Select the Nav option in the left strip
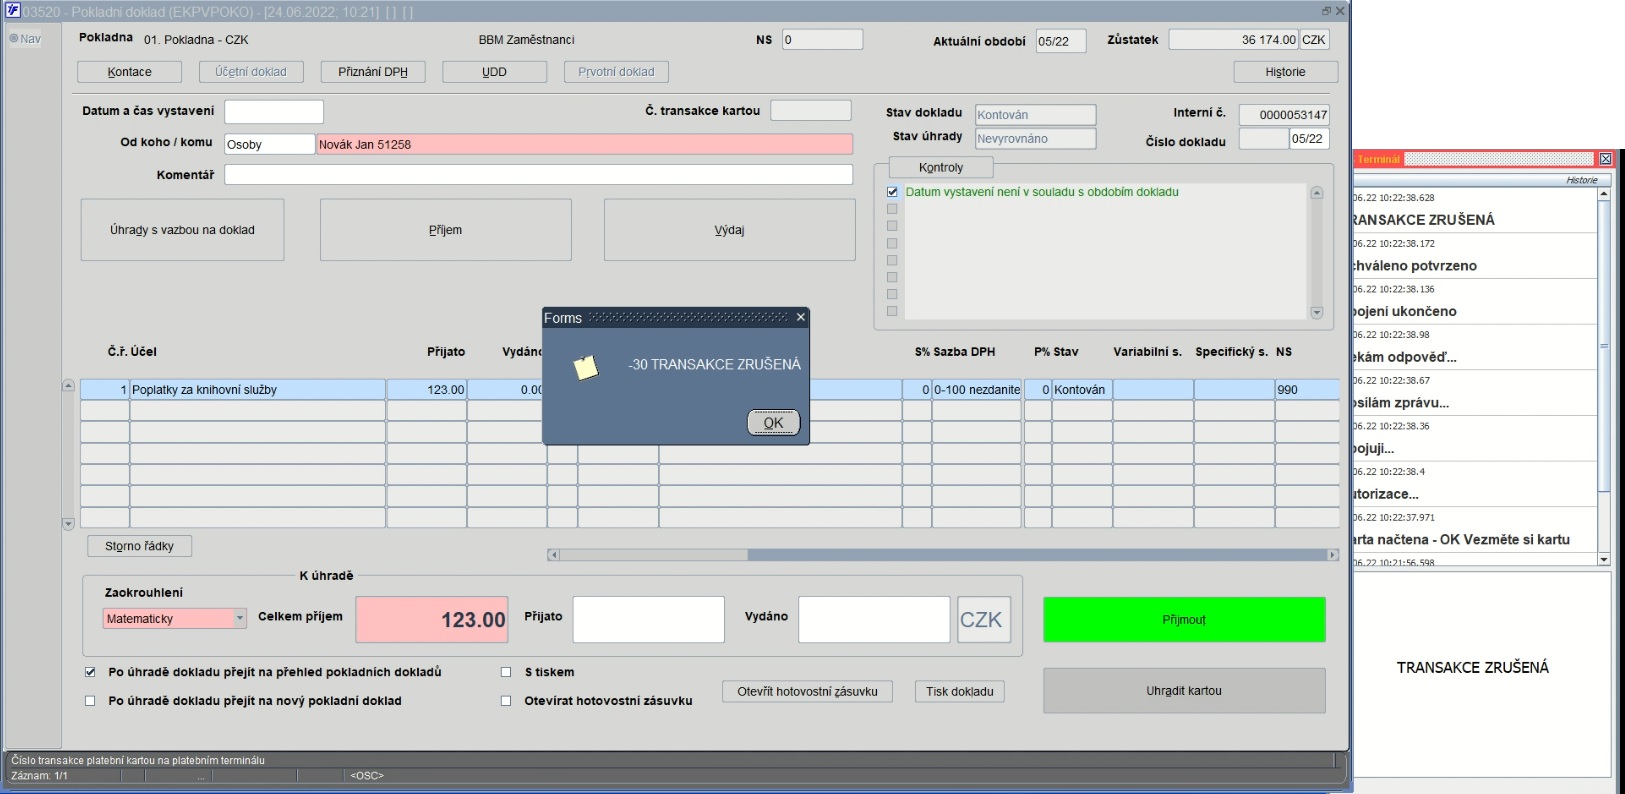 [25, 39]
